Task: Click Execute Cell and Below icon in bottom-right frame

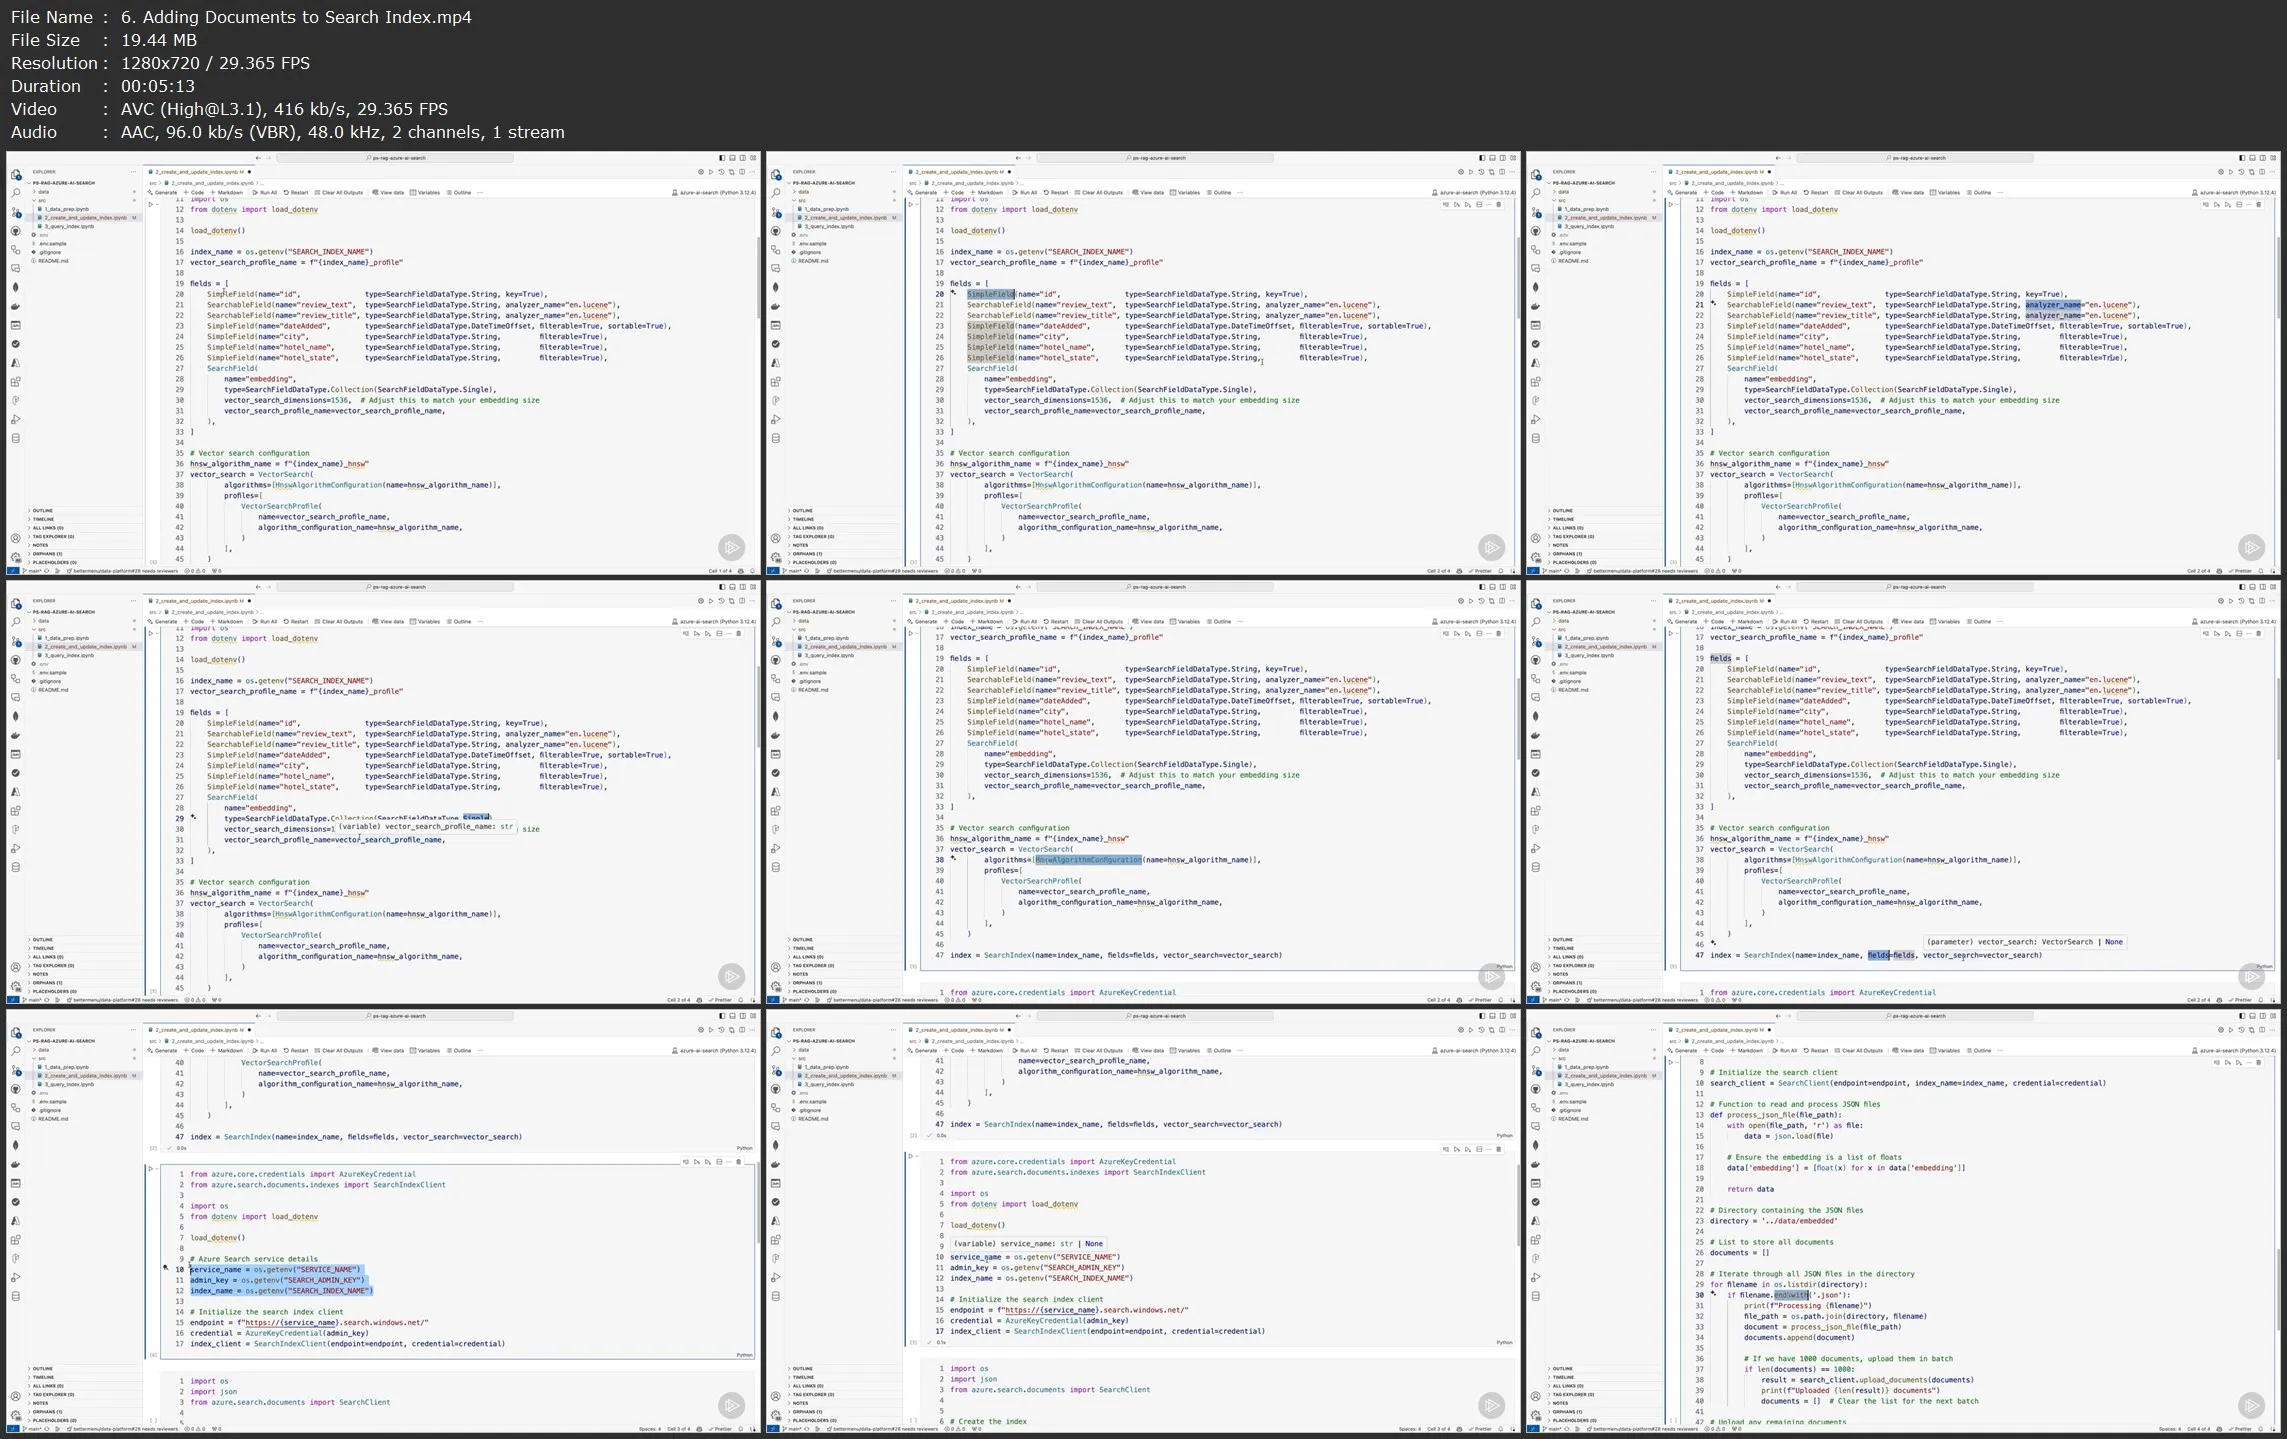Action: point(2239,1062)
